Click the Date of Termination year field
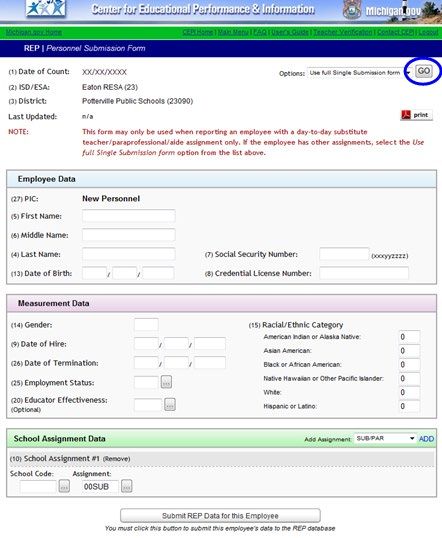The height and width of the screenshot is (538, 442). (x=210, y=363)
